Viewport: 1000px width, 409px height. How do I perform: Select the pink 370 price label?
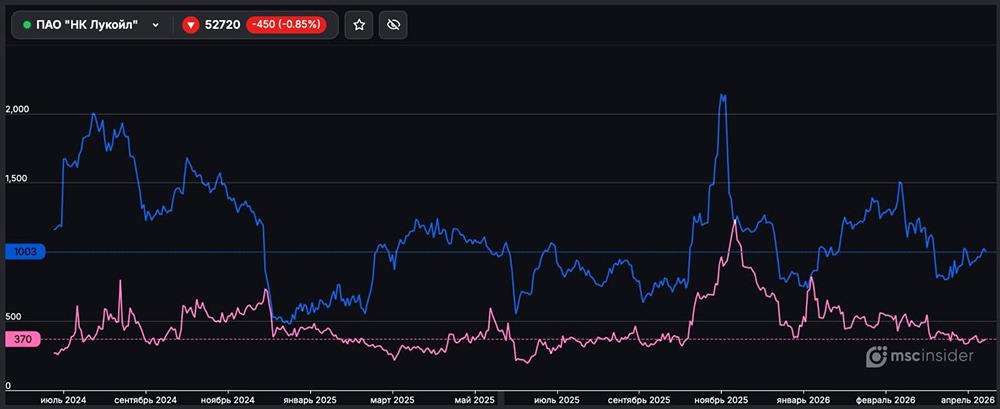pos(24,340)
